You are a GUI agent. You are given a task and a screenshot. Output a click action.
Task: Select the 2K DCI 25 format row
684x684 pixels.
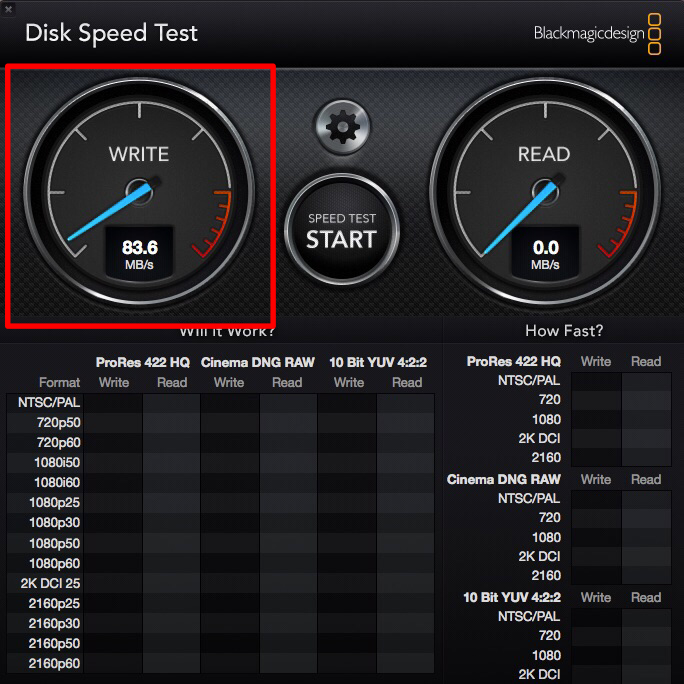[220, 583]
